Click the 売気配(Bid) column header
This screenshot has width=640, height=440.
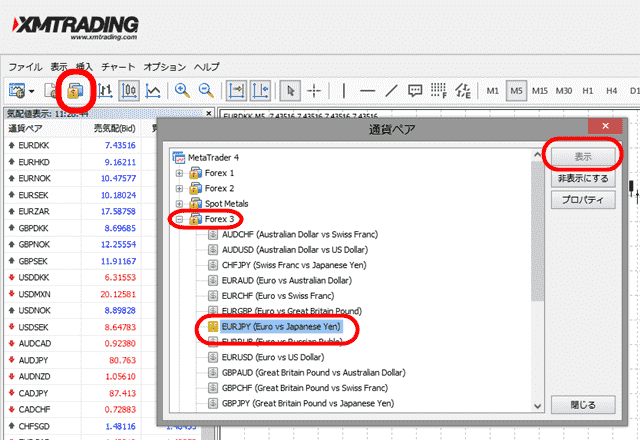[x=111, y=129]
